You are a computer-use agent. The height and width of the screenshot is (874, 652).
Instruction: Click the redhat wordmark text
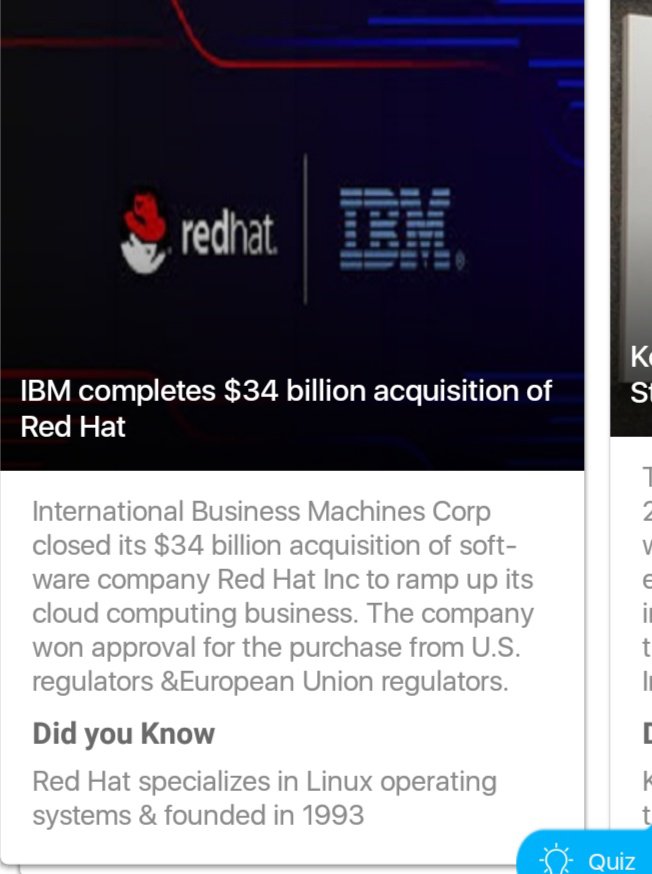[x=229, y=234]
